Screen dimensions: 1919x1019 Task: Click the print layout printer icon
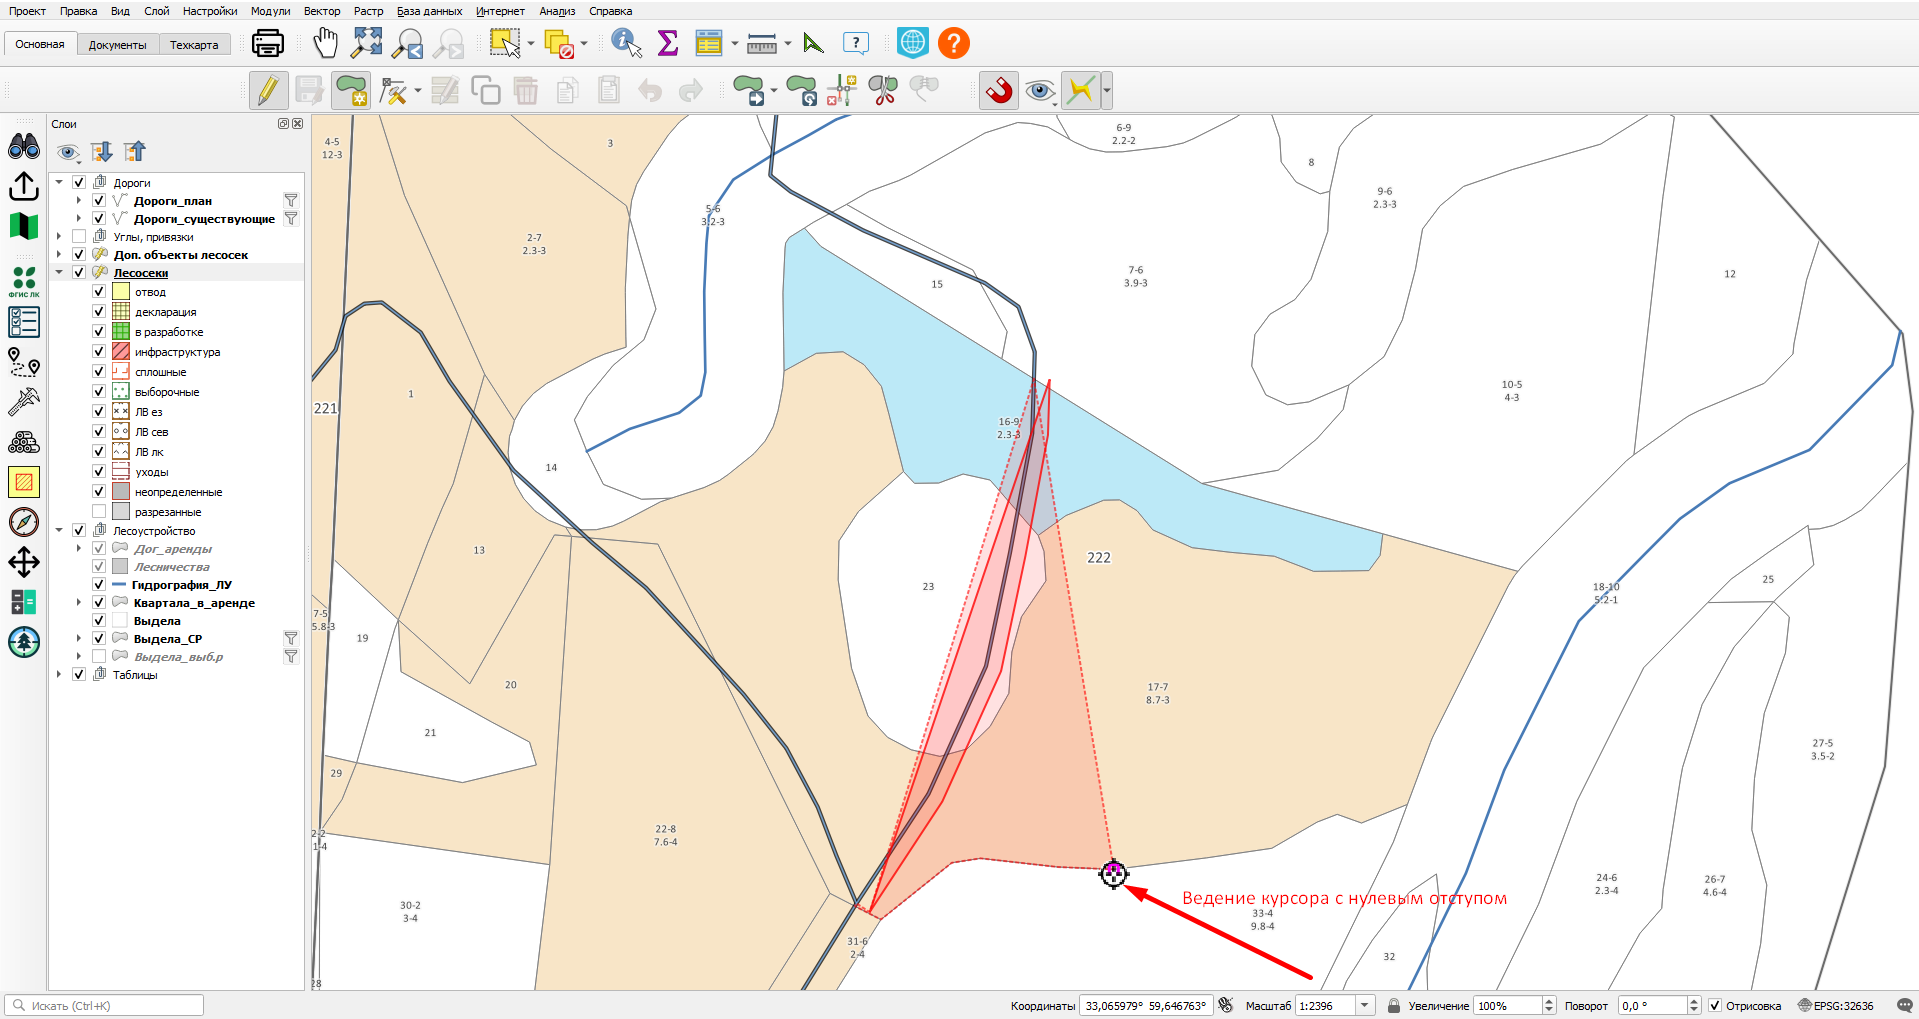point(267,43)
